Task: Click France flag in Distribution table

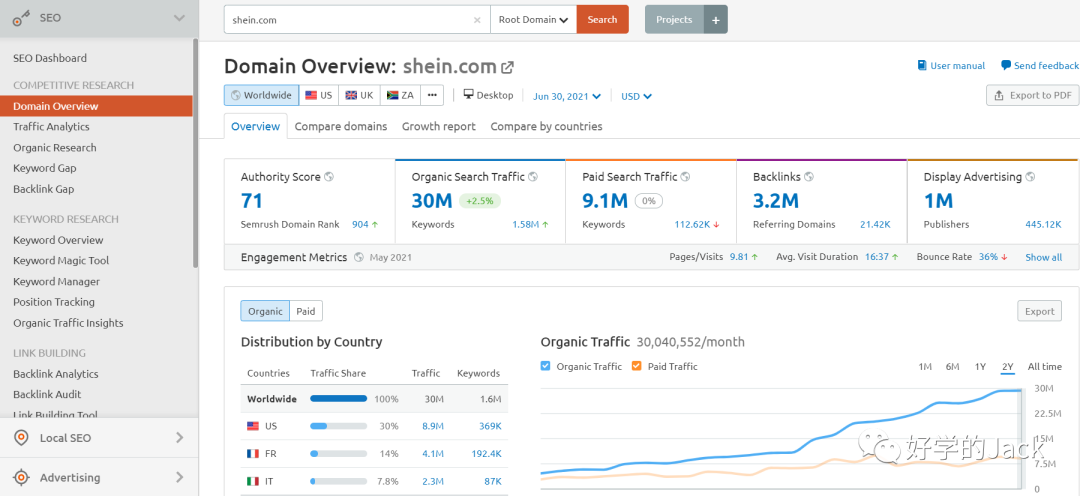Action: [253, 454]
